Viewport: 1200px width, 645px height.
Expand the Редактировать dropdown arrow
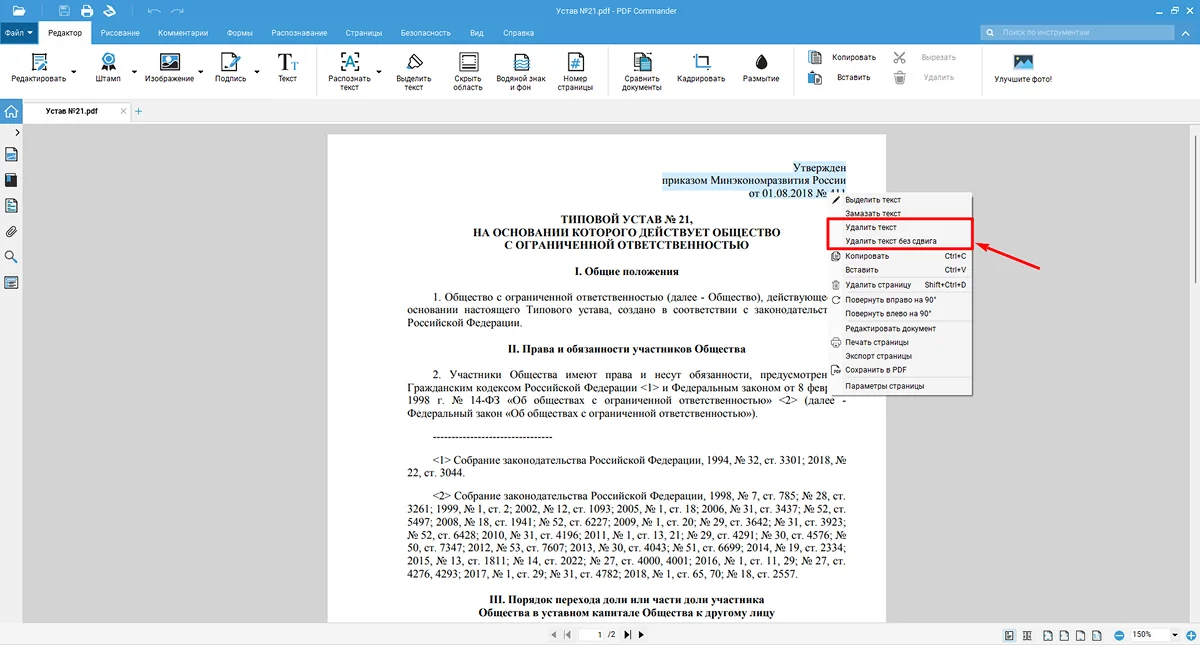coord(74,71)
